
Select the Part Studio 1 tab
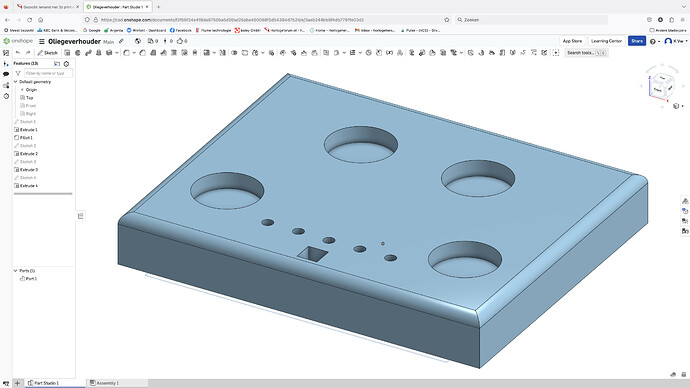43,383
